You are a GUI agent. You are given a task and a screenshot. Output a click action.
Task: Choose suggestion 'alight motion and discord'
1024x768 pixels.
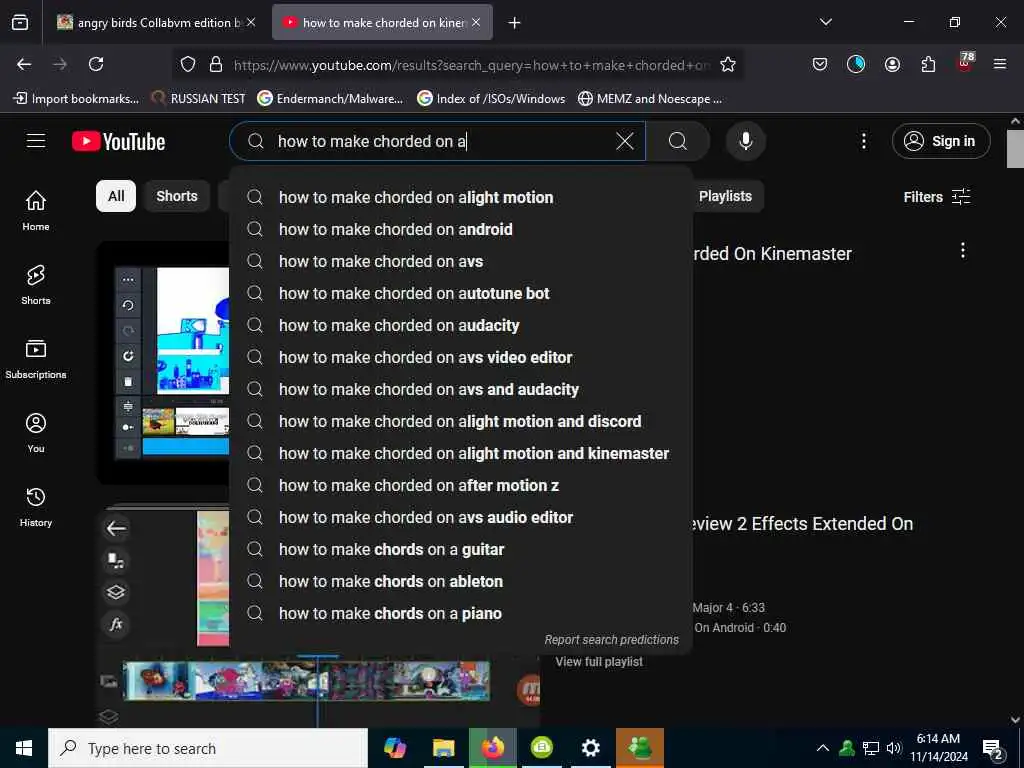[x=461, y=421]
